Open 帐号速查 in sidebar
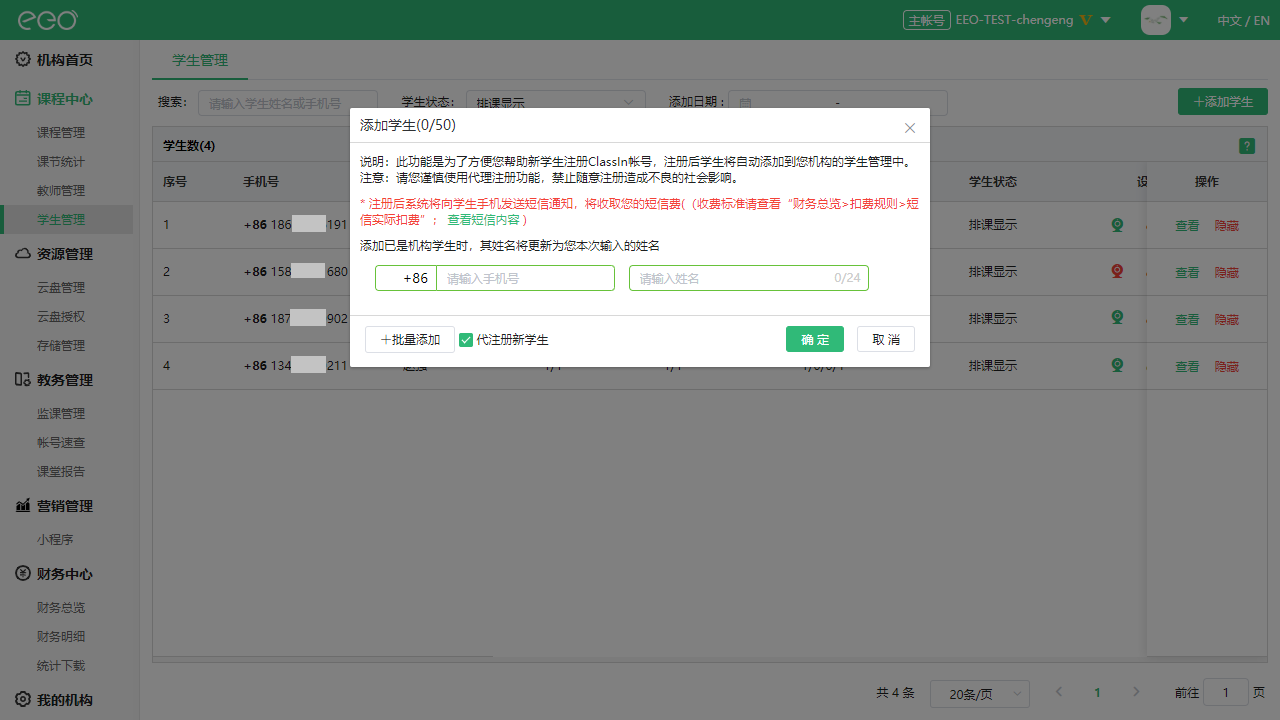Screen dimensions: 1280x720 [x=61, y=442]
